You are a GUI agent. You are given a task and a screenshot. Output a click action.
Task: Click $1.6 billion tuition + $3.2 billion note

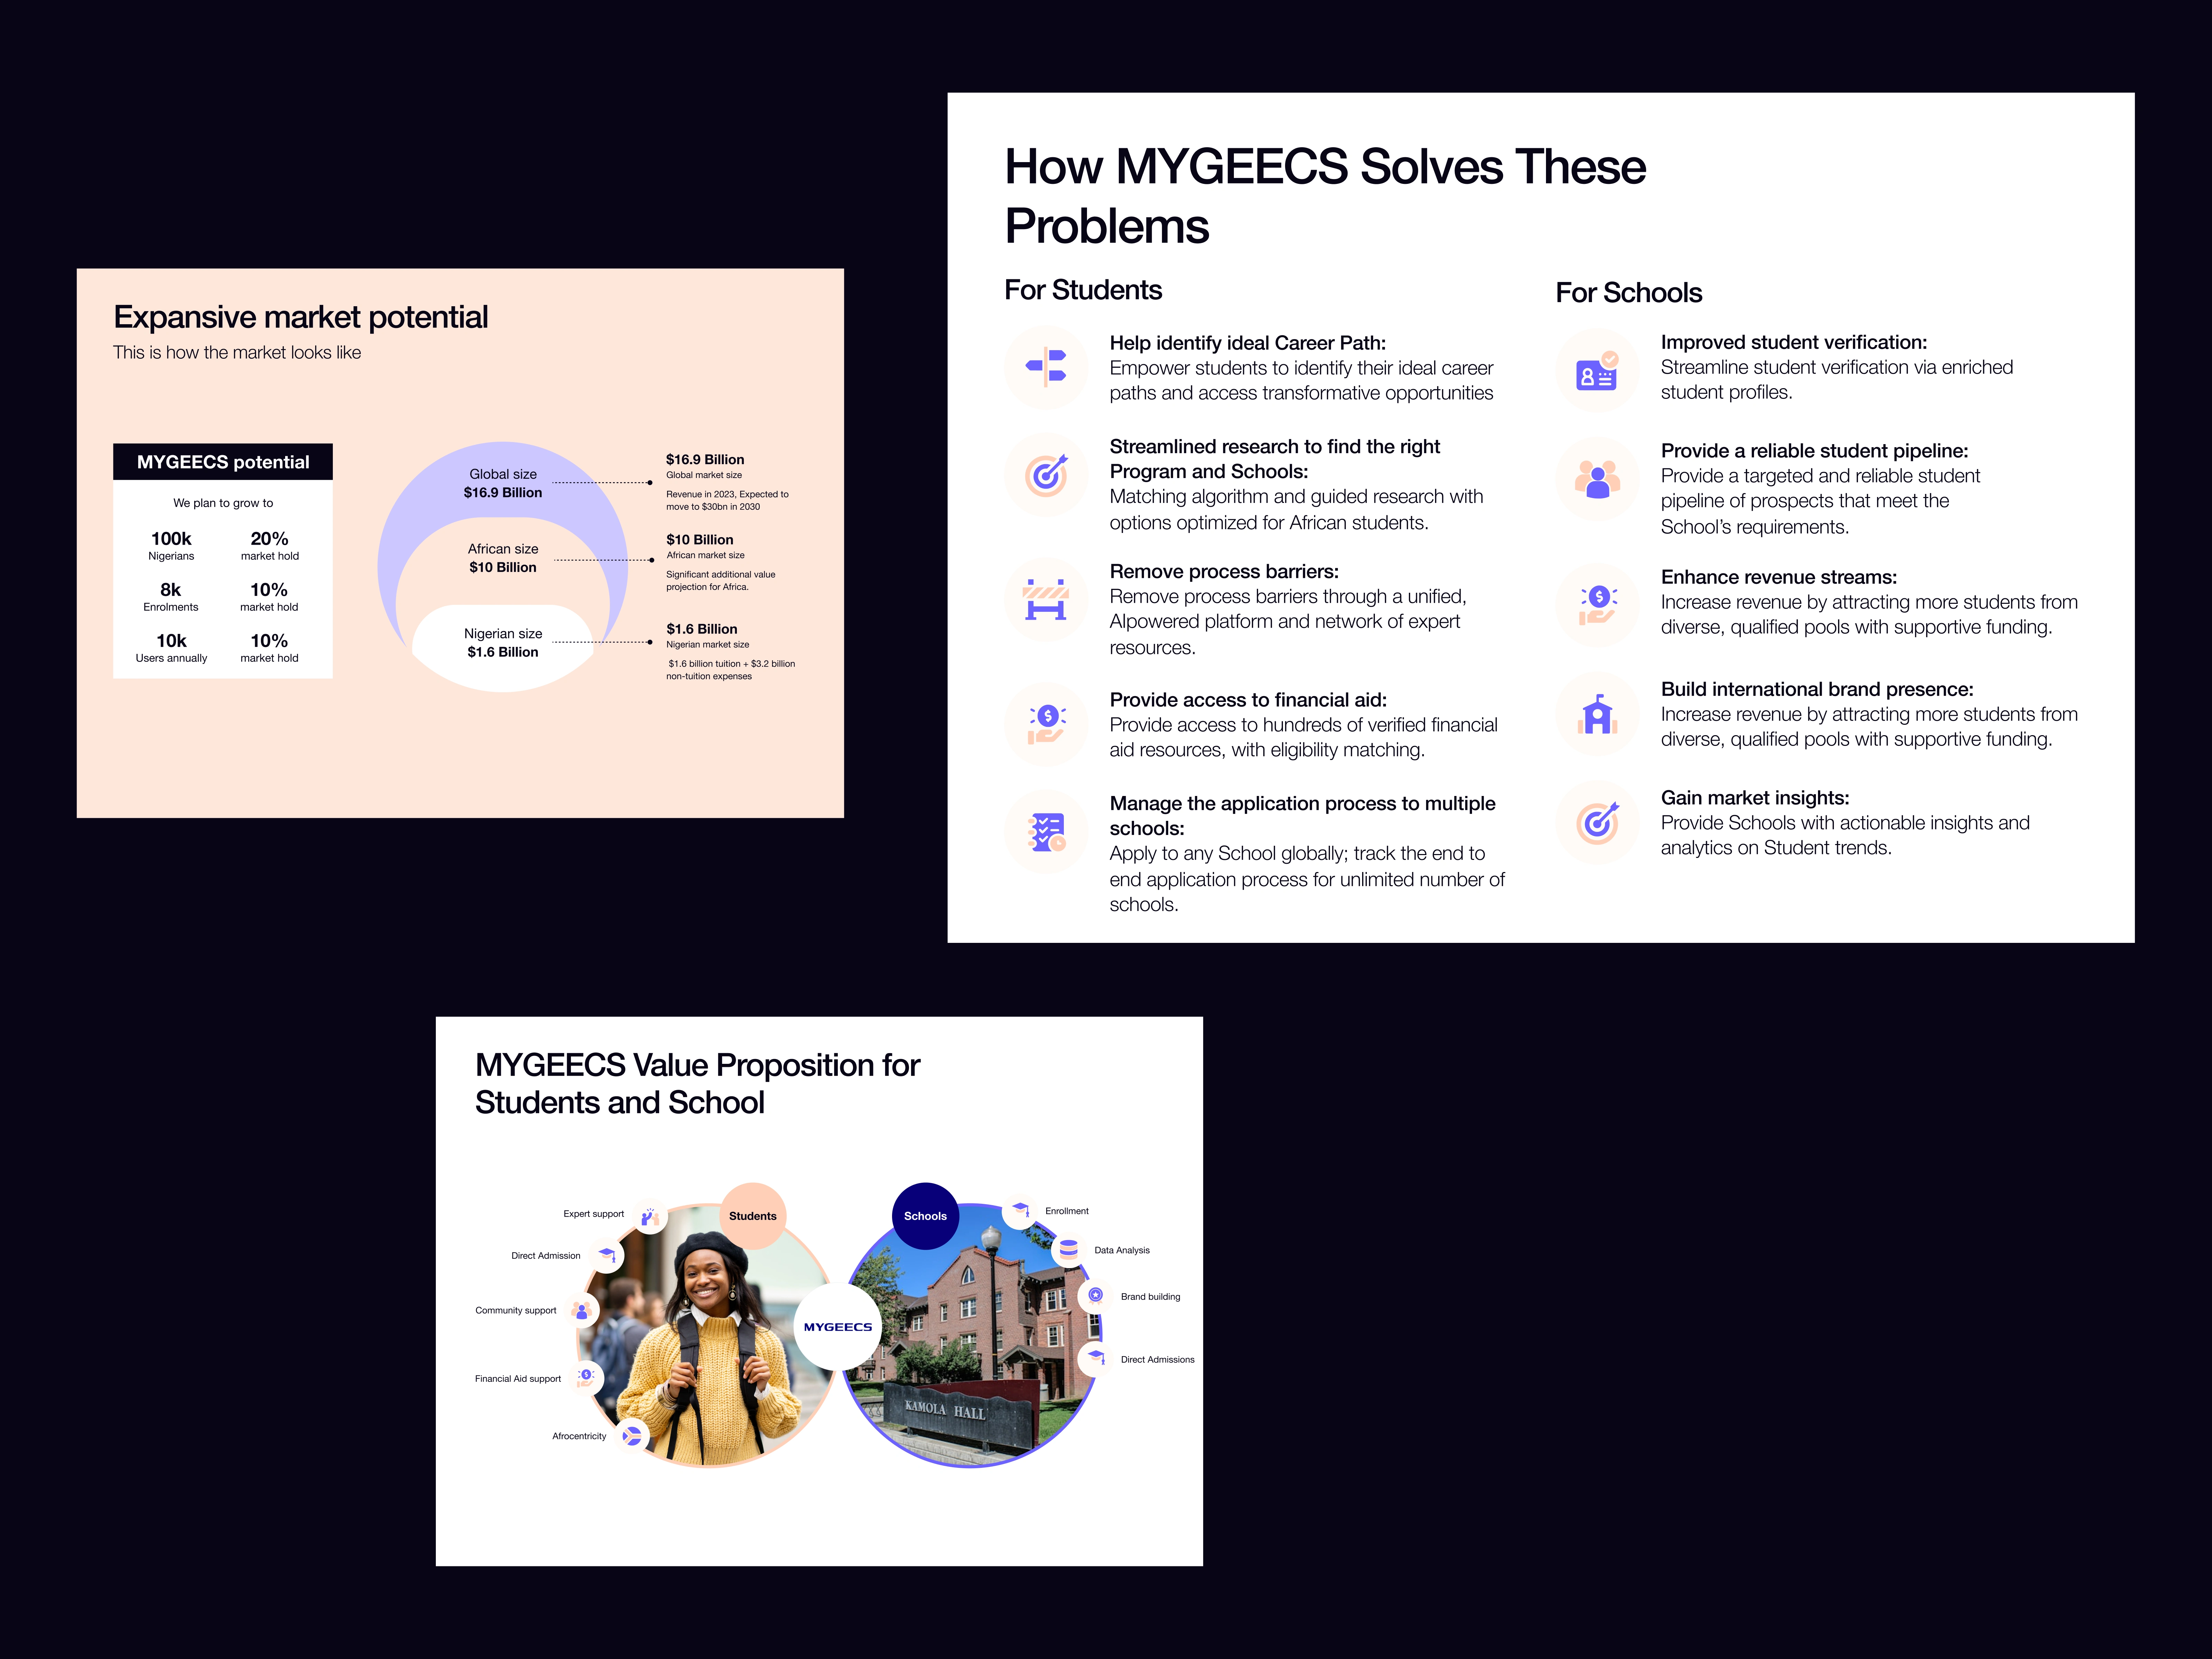(731, 670)
